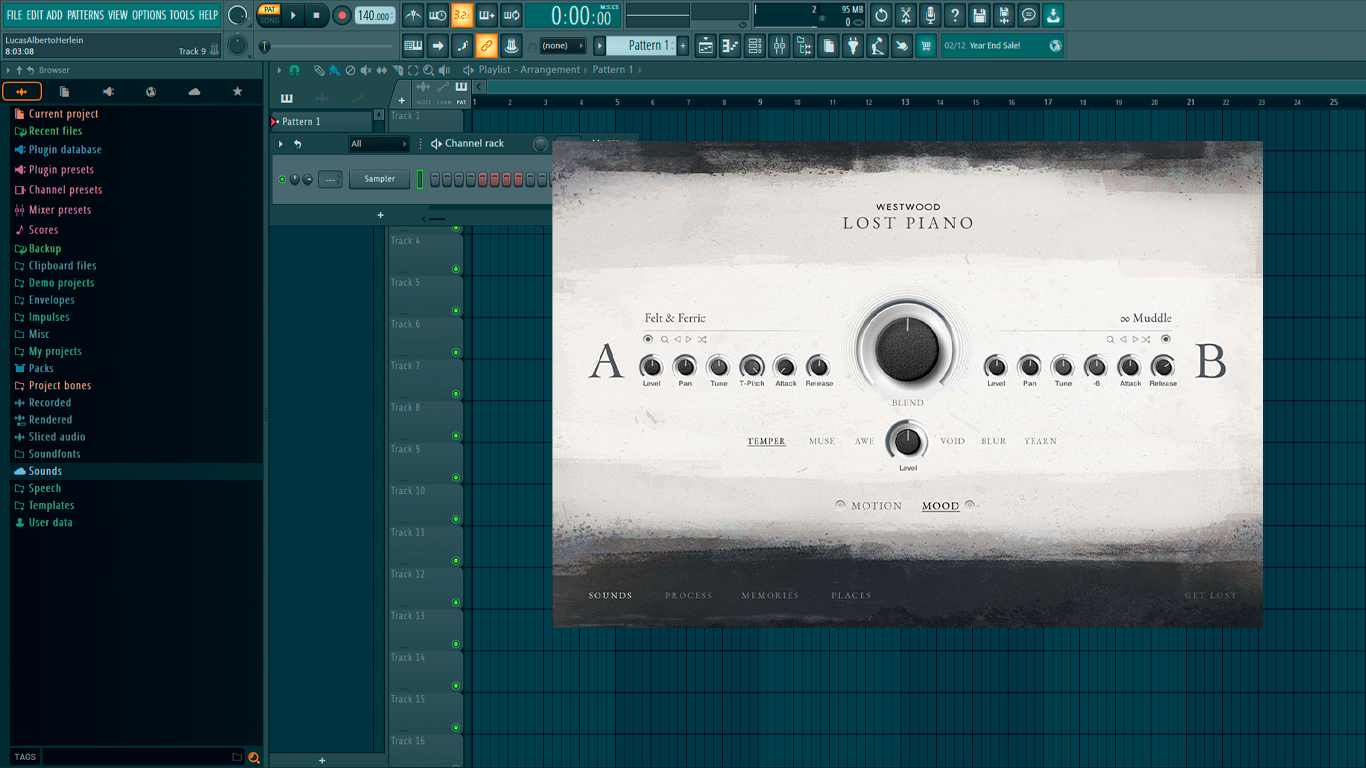1366x768 pixels.
Task: Open channel rack options arrow menu
Action: point(281,144)
